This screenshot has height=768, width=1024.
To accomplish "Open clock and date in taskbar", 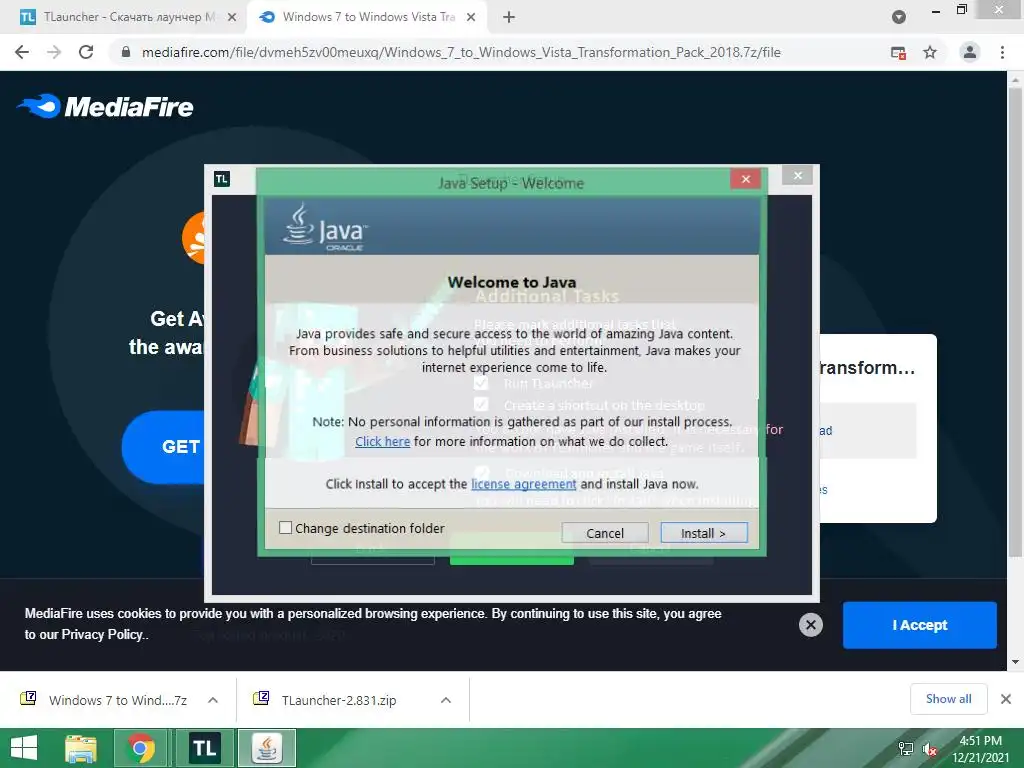I will 980,749.
